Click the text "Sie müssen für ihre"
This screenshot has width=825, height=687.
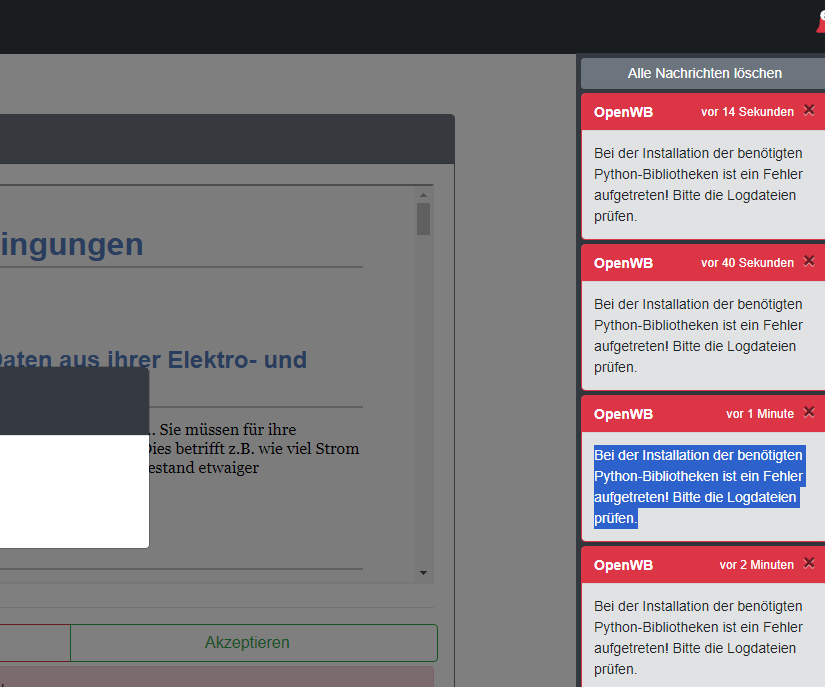pos(228,429)
